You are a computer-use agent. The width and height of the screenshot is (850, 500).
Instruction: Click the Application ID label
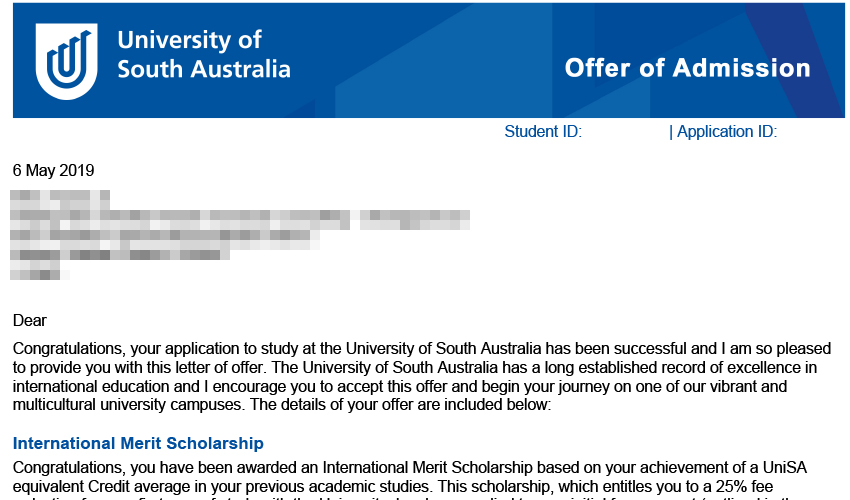coord(727,132)
